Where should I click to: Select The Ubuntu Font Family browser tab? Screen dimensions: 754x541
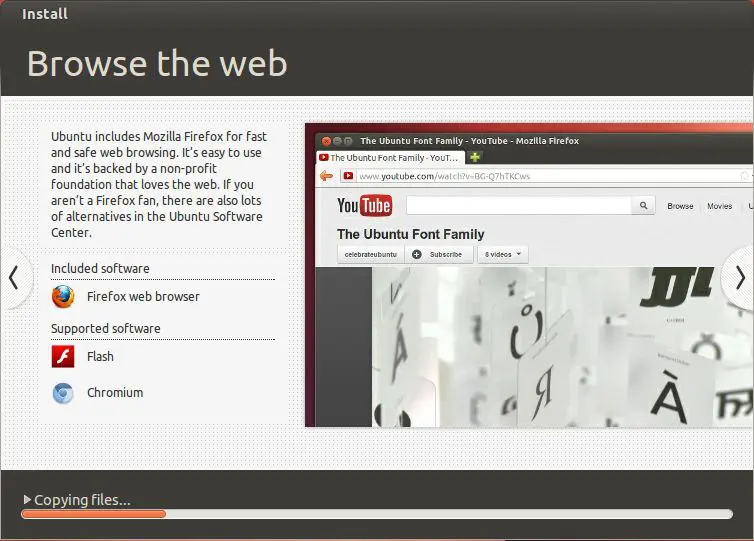pyautogui.click(x=390, y=158)
